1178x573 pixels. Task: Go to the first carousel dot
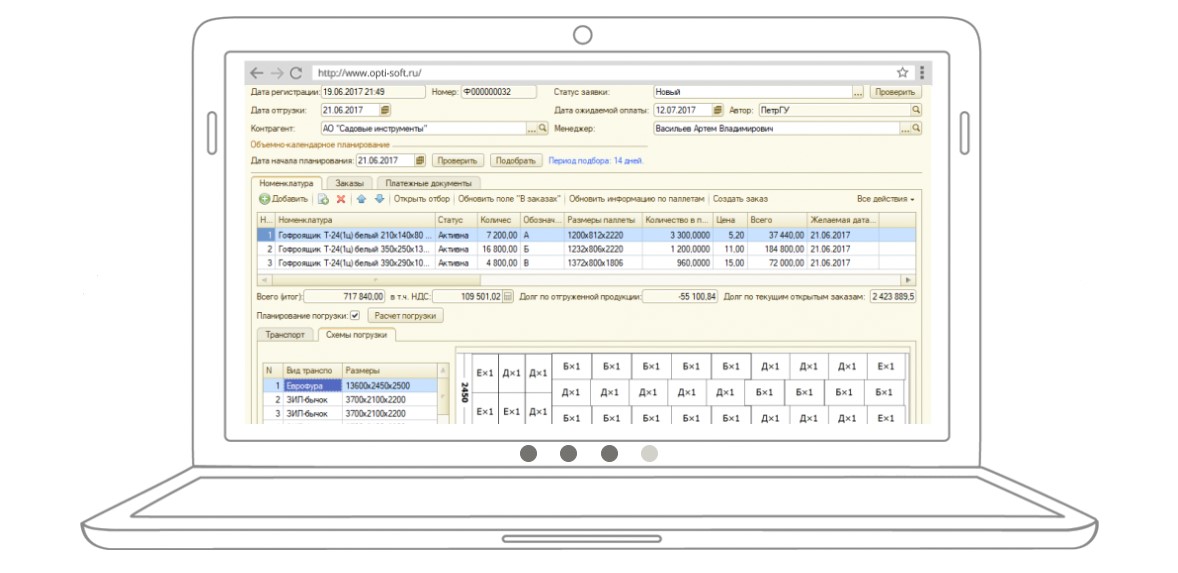pos(529,454)
